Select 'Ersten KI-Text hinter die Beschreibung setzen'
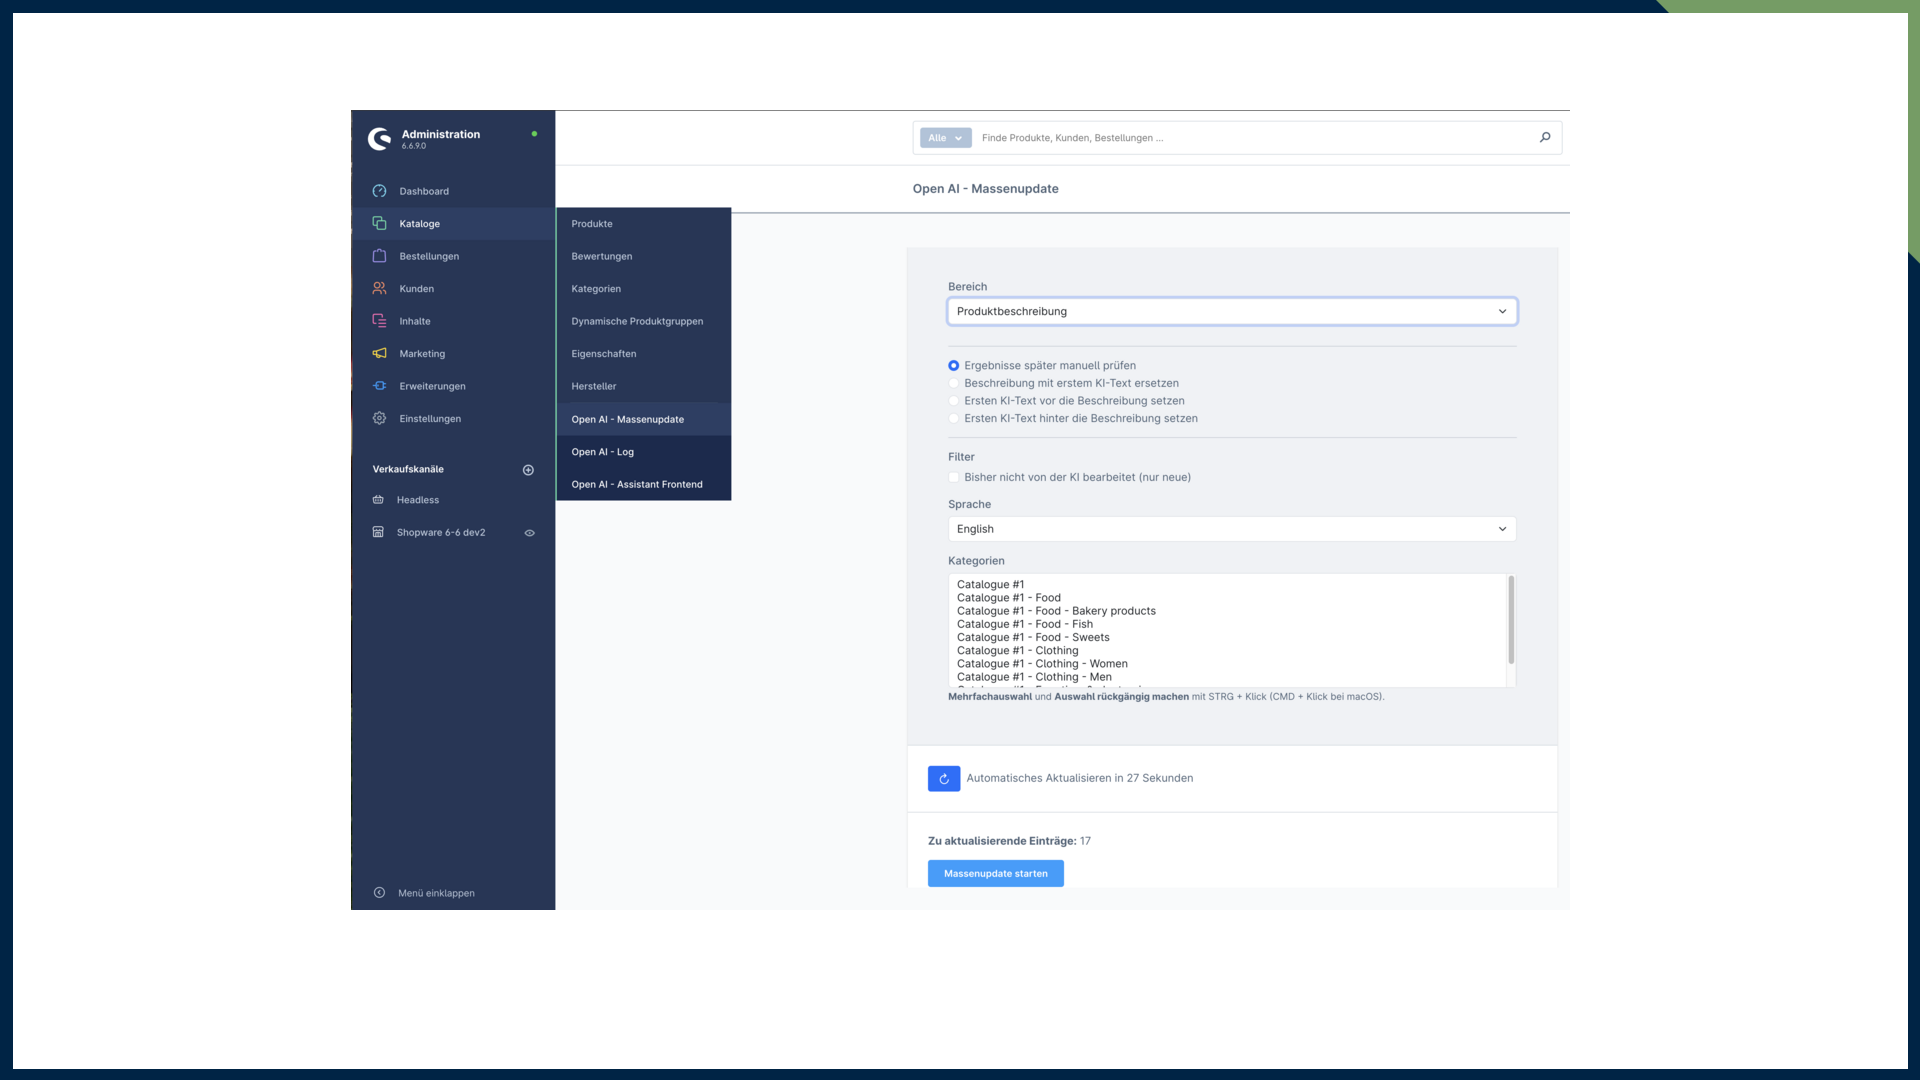 point(954,419)
